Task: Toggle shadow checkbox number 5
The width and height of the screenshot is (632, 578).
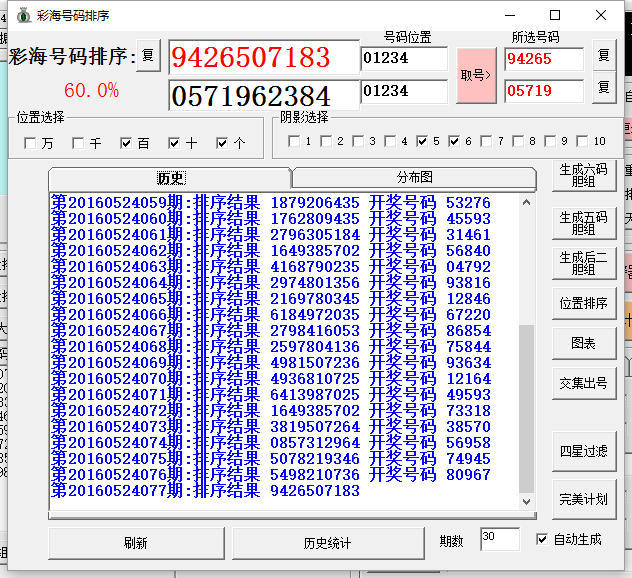Action: pyautogui.click(x=423, y=141)
